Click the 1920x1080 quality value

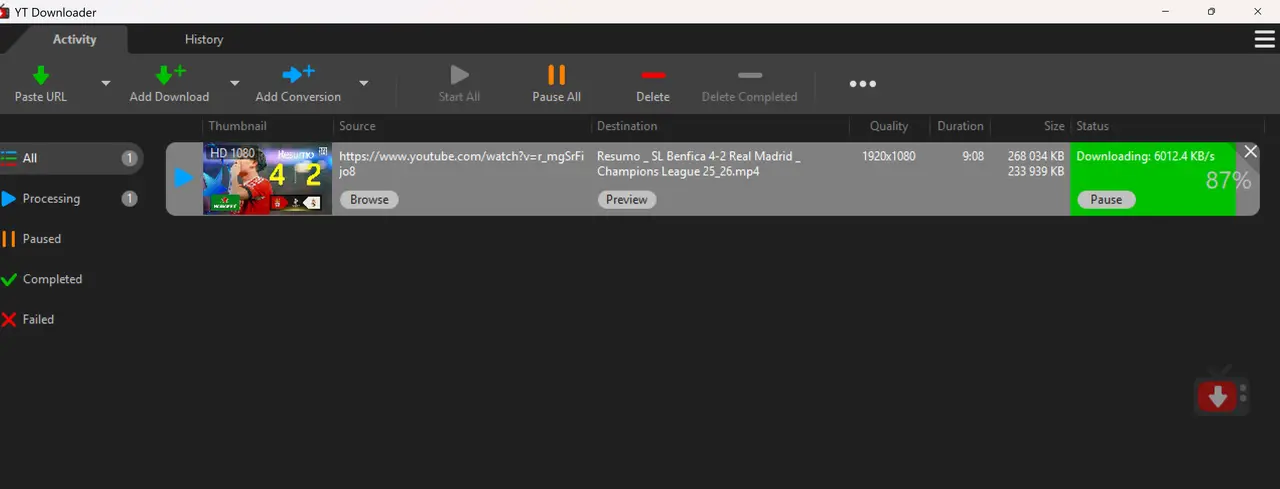coord(889,156)
